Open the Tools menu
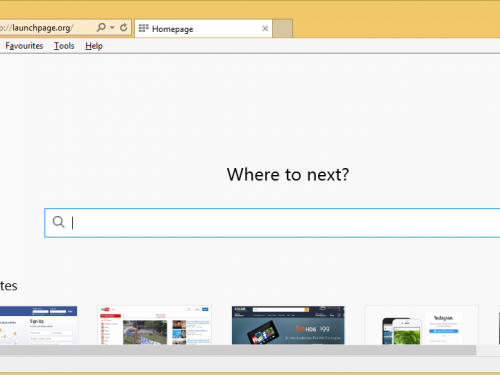This screenshot has height=375, width=500. tap(64, 46)
